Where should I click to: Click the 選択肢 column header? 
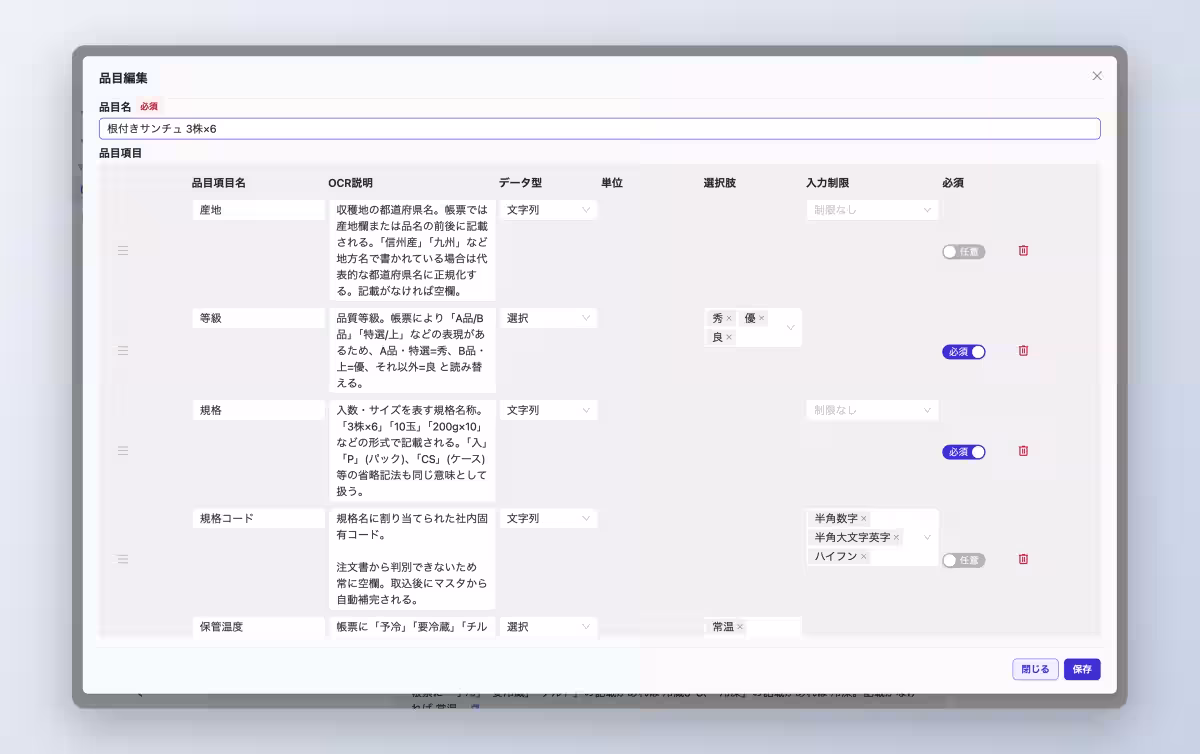[x=720, y=183]
